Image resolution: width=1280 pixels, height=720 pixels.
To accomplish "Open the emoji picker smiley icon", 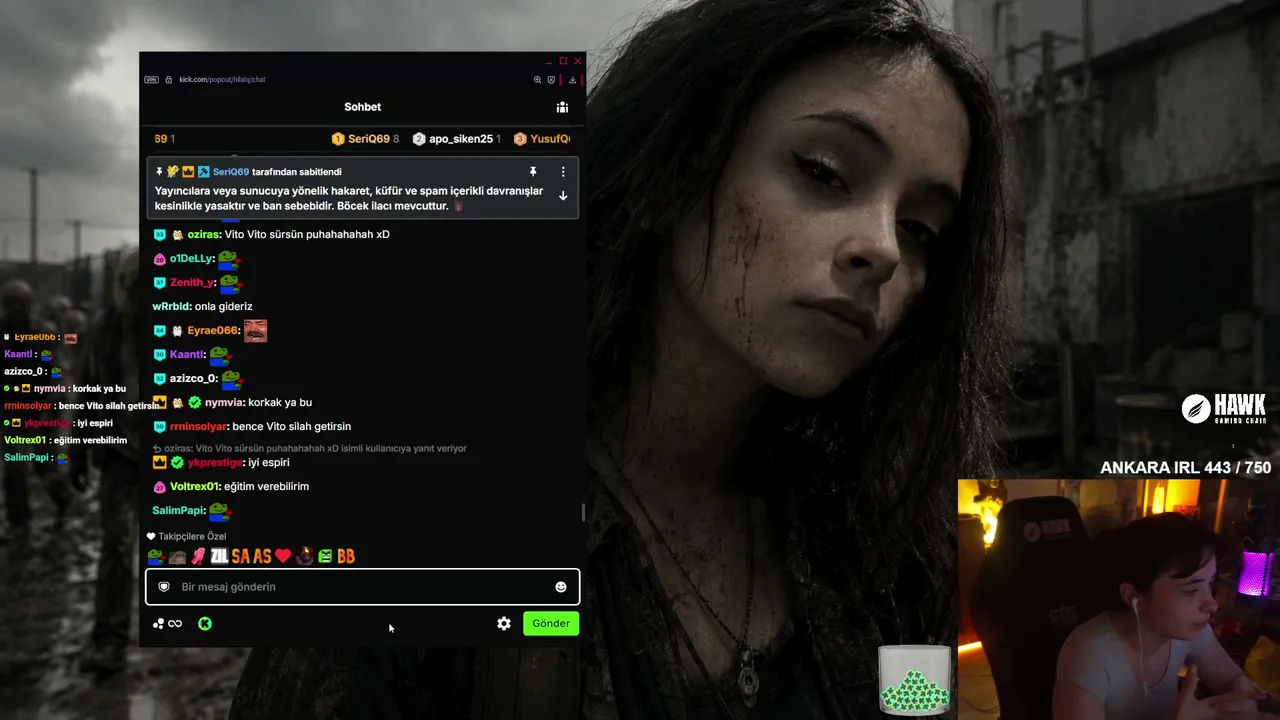I will coord(561,587).
